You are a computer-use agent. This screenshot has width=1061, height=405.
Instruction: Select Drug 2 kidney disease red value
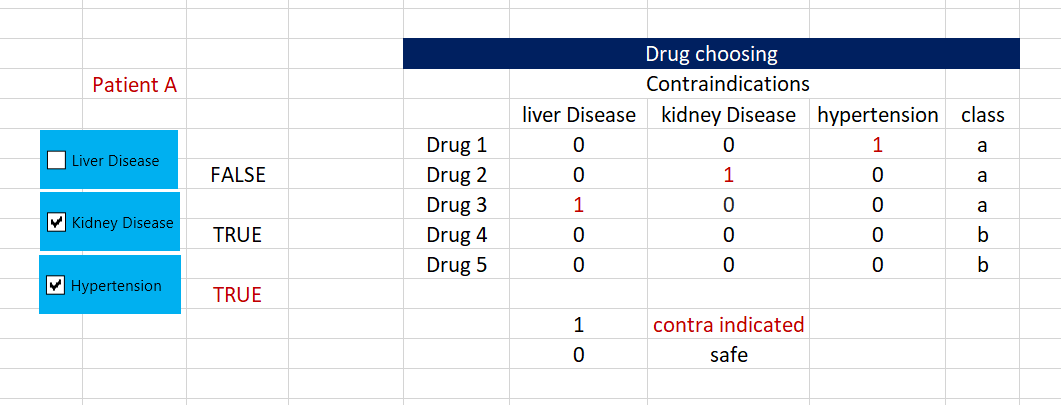728,175
